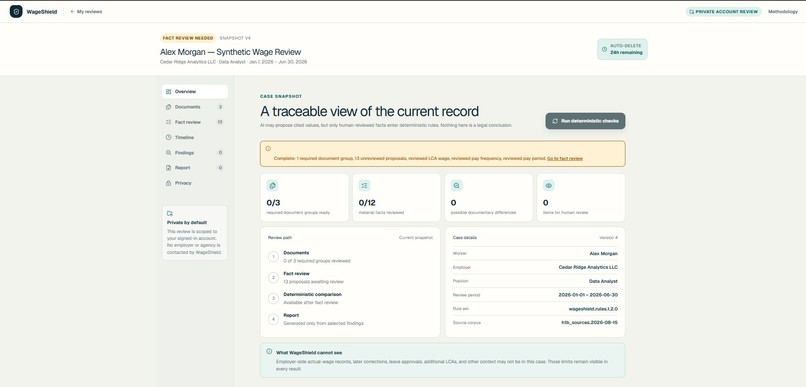Click the Version 4 label in Case details
806x387 pixels.
tap(609, 237)
